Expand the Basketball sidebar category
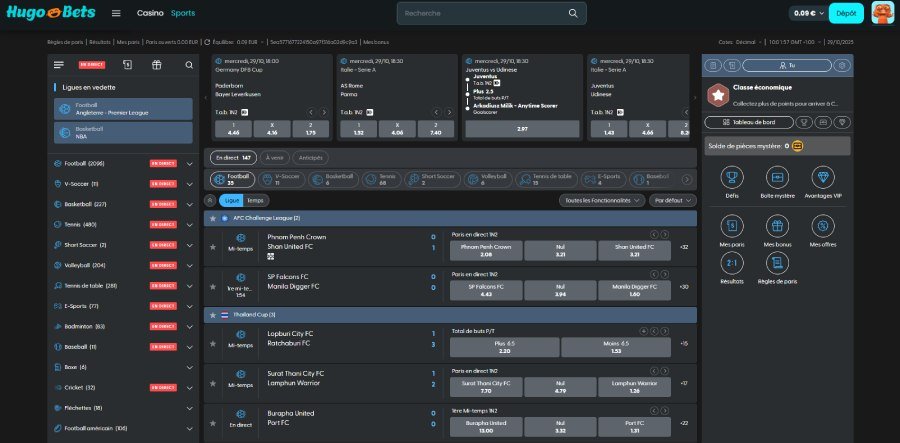Screen dimensions: 900x443 [189, 204]
